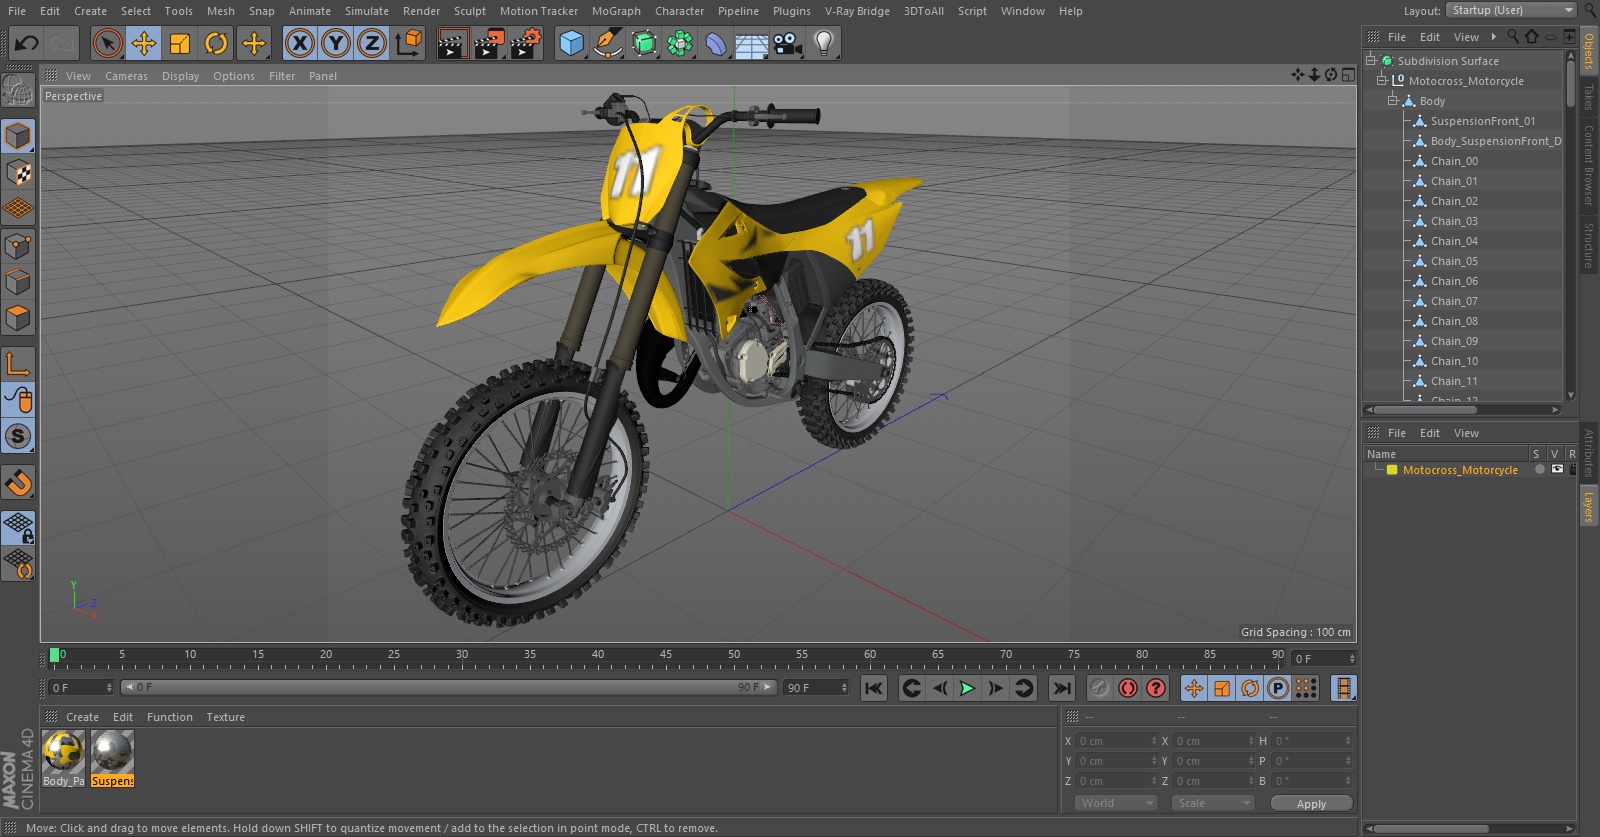Screen dimensions: 1600x837
Task: Click the coordinate system icon
Action: tap(409, 43)
